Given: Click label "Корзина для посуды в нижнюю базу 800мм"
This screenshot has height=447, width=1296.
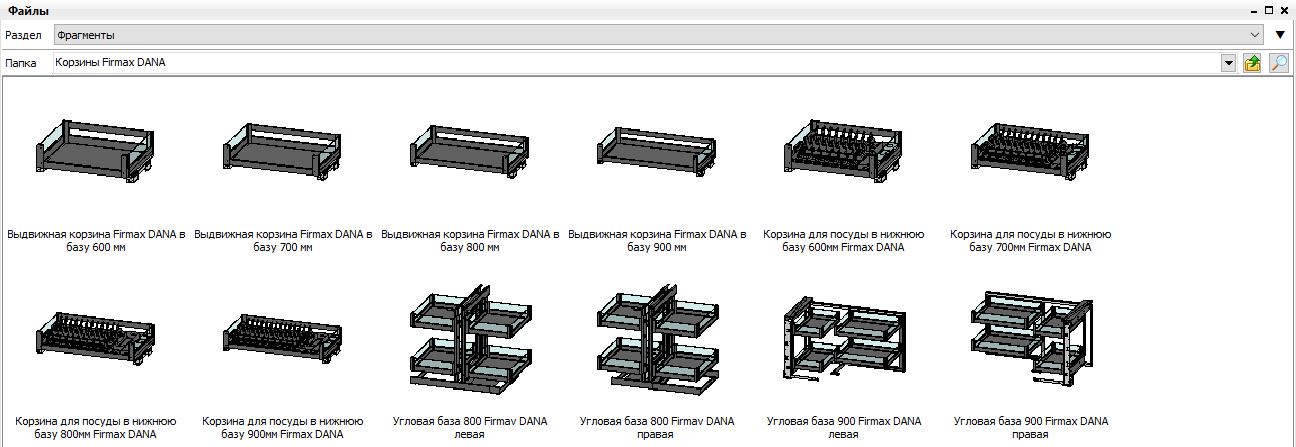Looking at the screenshot, I should pyautogui.click(x=96, y=428).
